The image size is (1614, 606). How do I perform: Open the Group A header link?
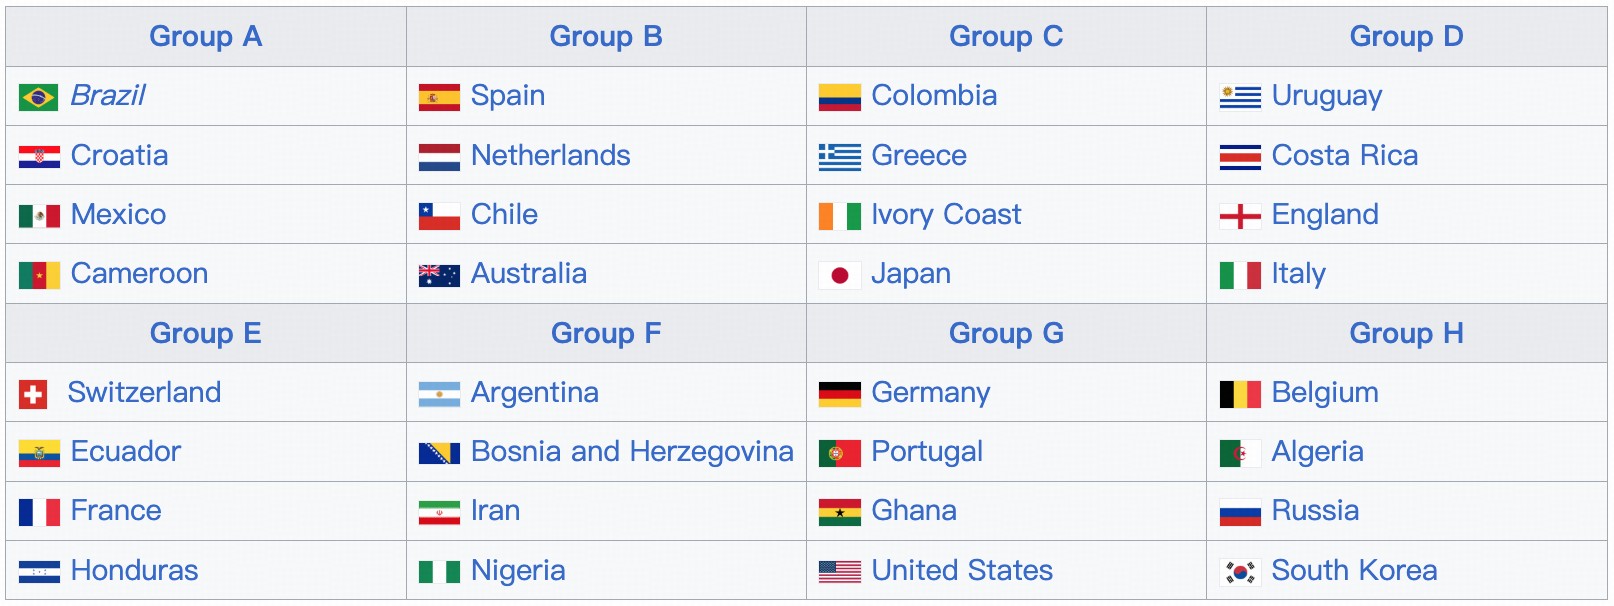pos(205,37)
